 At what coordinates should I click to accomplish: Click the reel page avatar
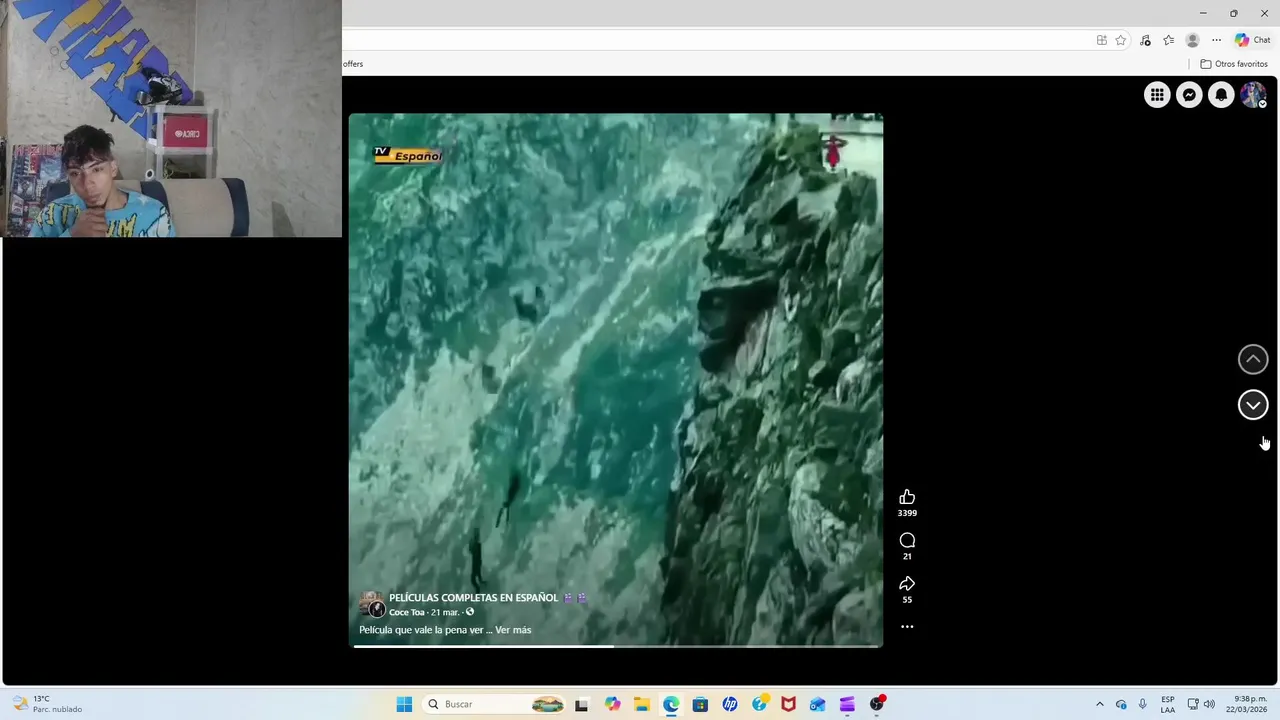[372, 604]
